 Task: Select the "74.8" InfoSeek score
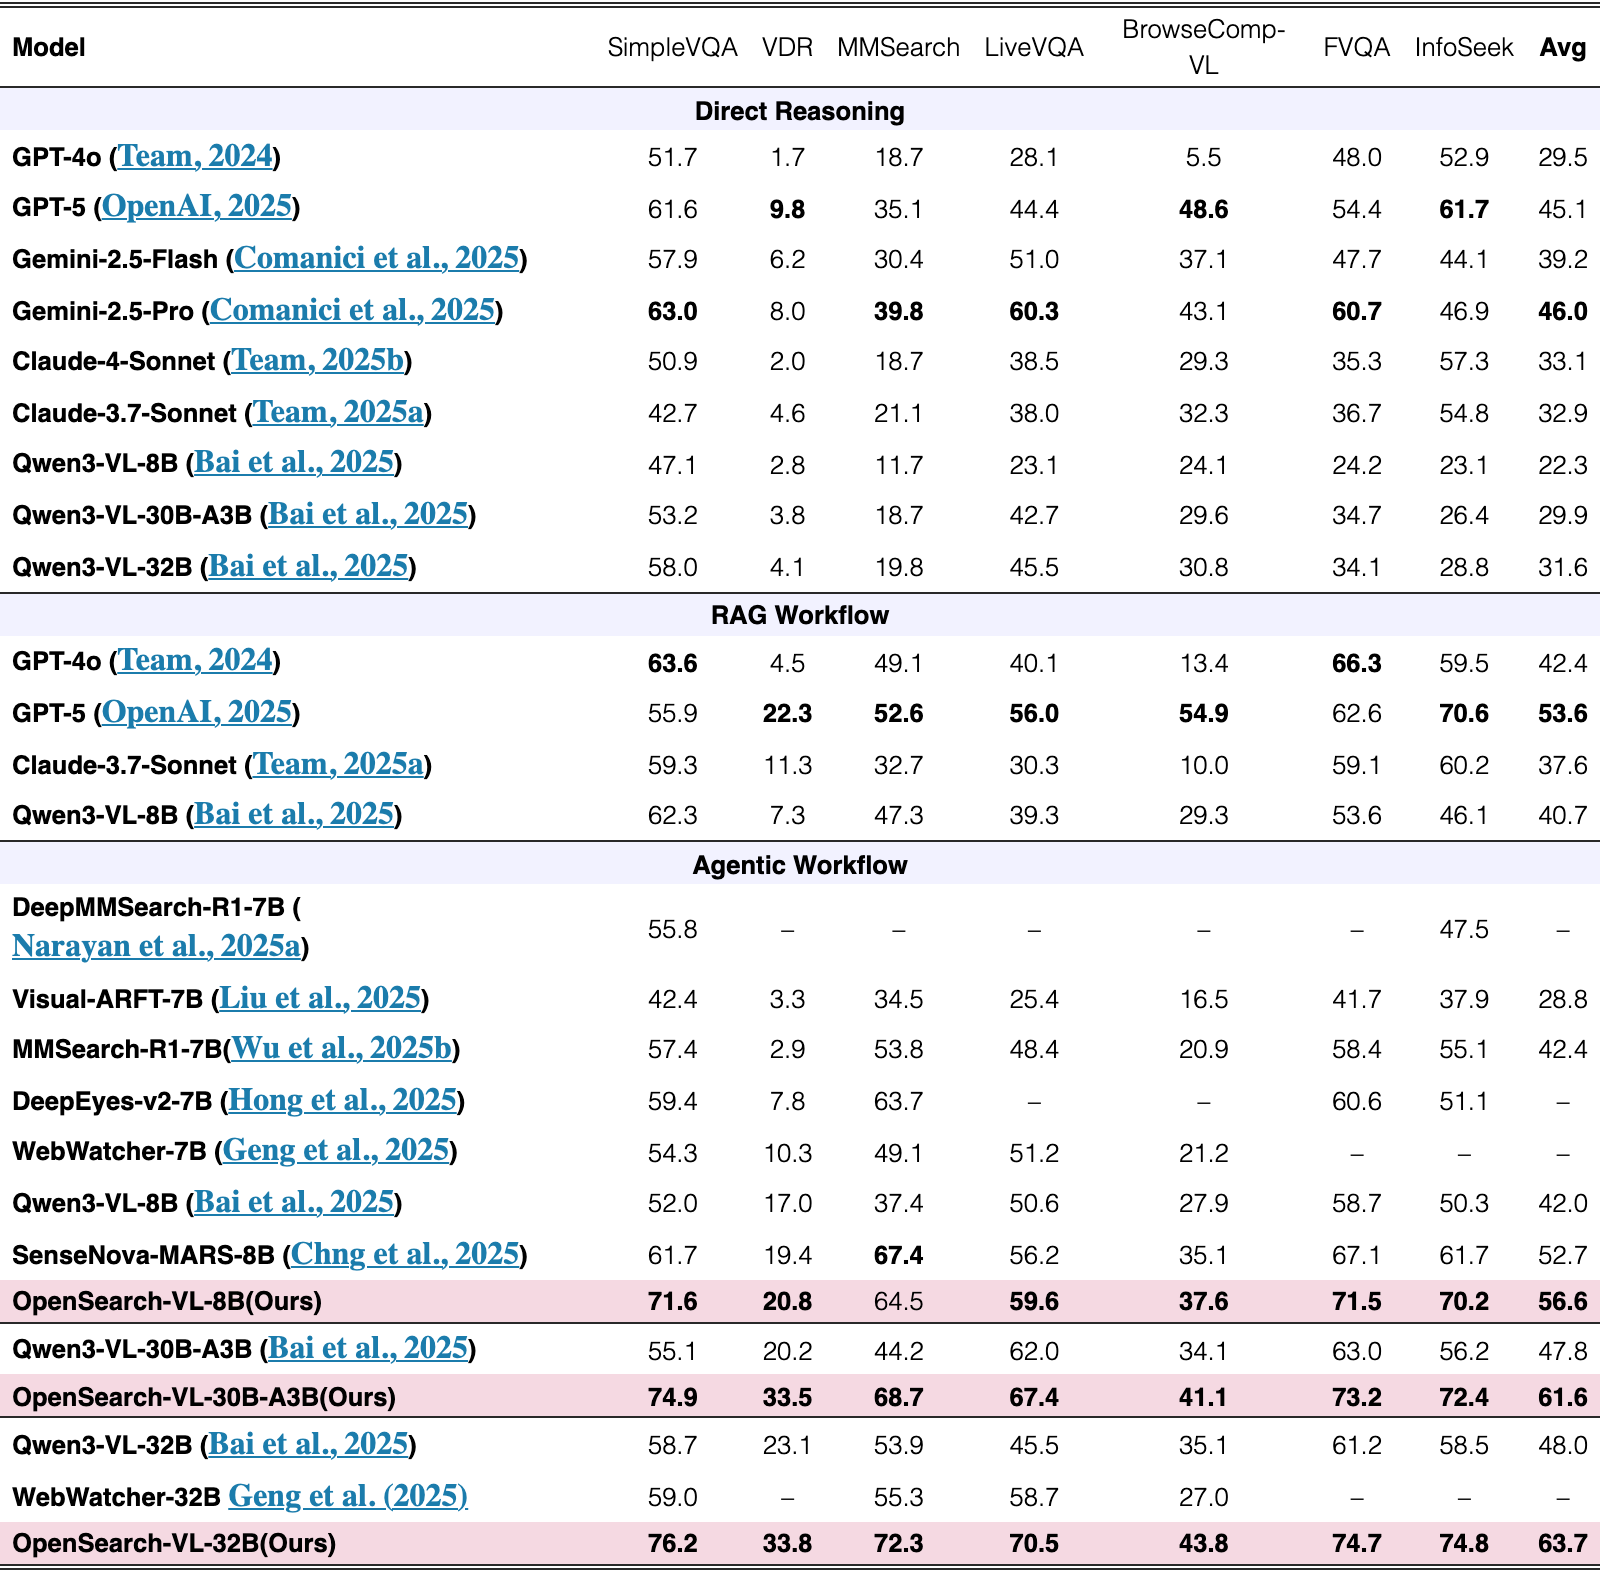(1464, 1543)
